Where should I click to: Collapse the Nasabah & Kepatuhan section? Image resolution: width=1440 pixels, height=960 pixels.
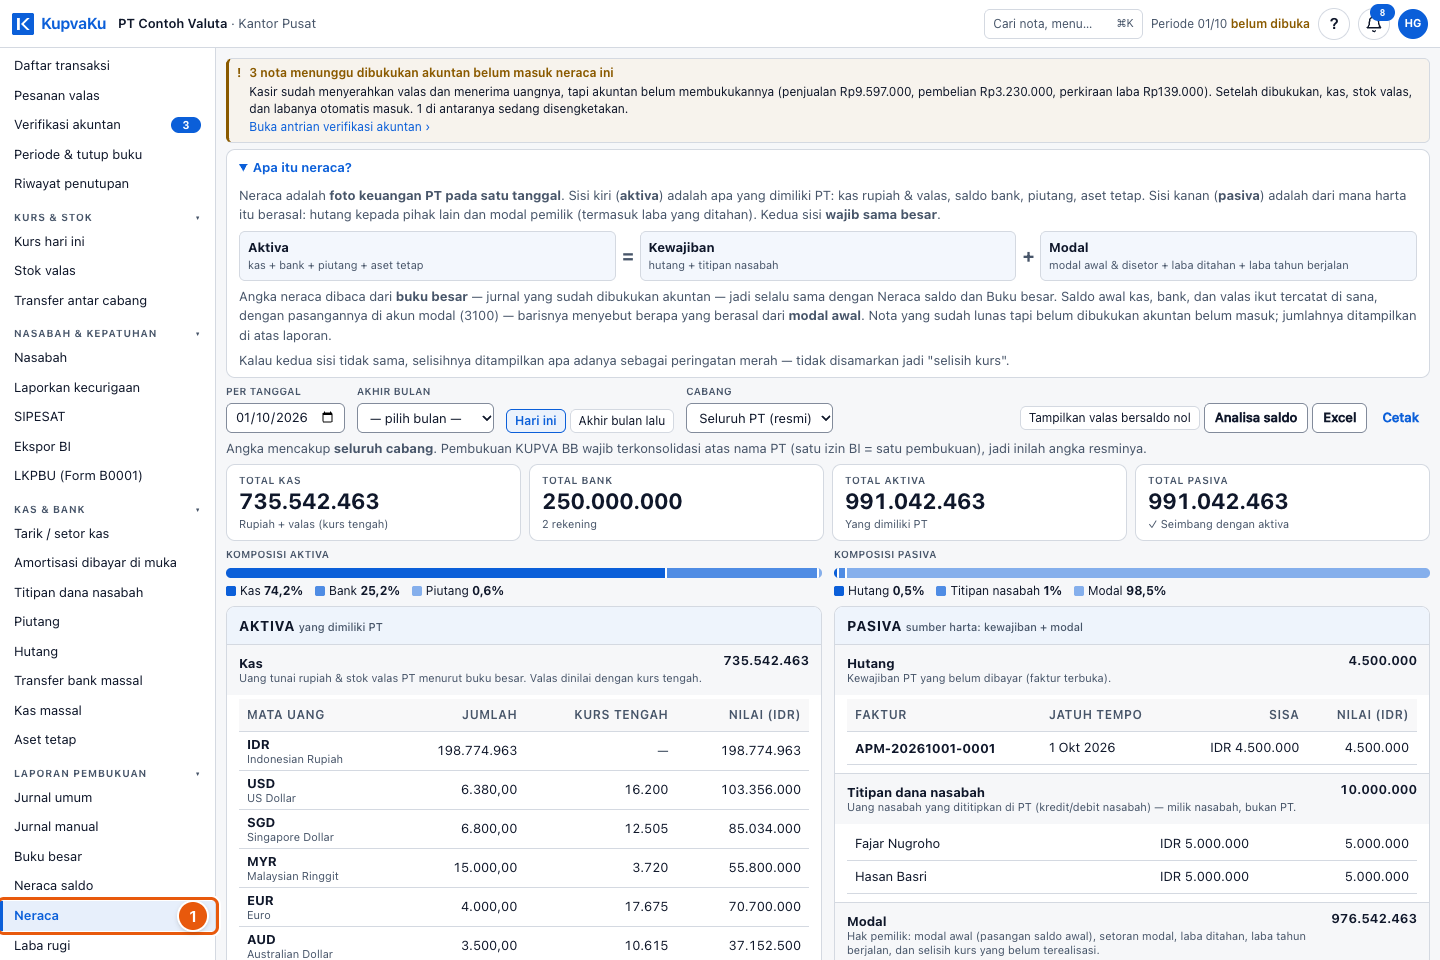pos(107,334)
